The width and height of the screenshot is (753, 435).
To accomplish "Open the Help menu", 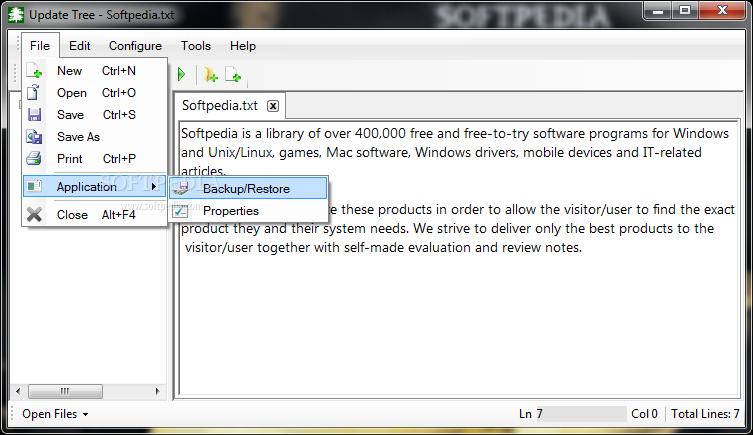I will (243, 46).
